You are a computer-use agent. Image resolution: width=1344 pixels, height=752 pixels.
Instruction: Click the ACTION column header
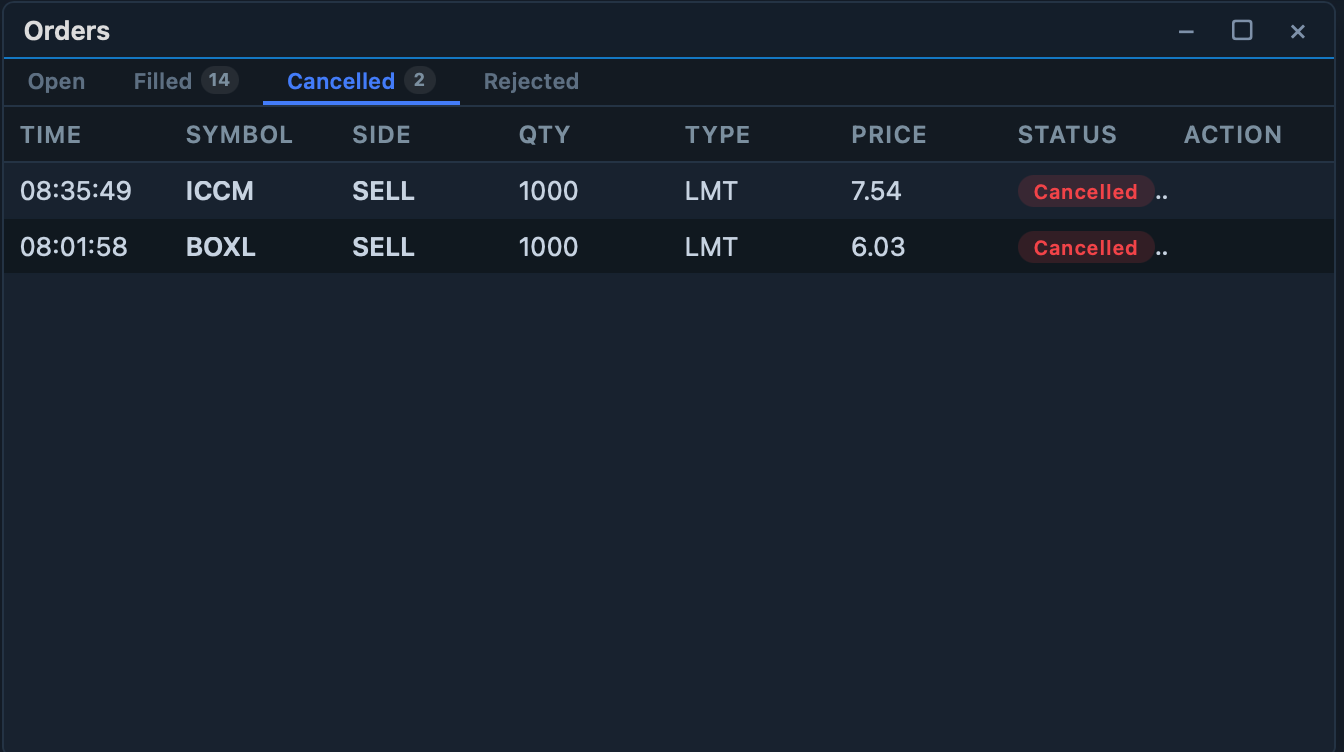[x=1233, y=135]
